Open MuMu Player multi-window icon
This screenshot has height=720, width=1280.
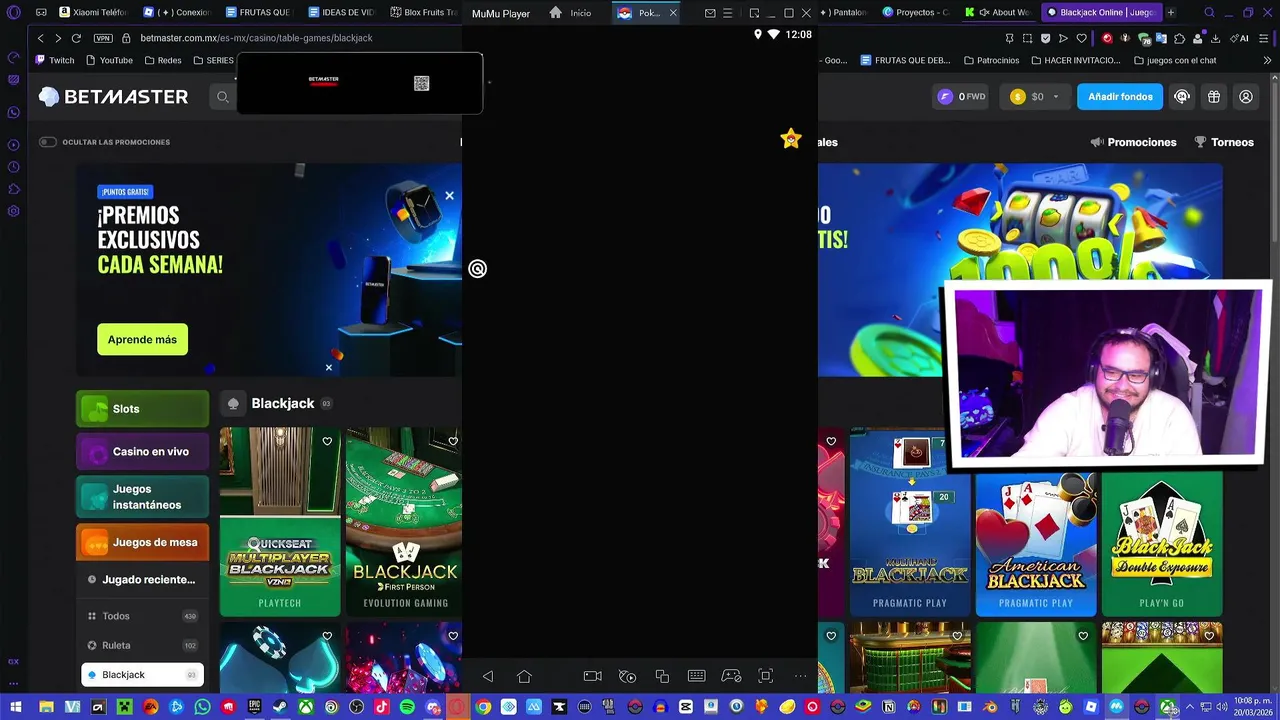point(662,676)
